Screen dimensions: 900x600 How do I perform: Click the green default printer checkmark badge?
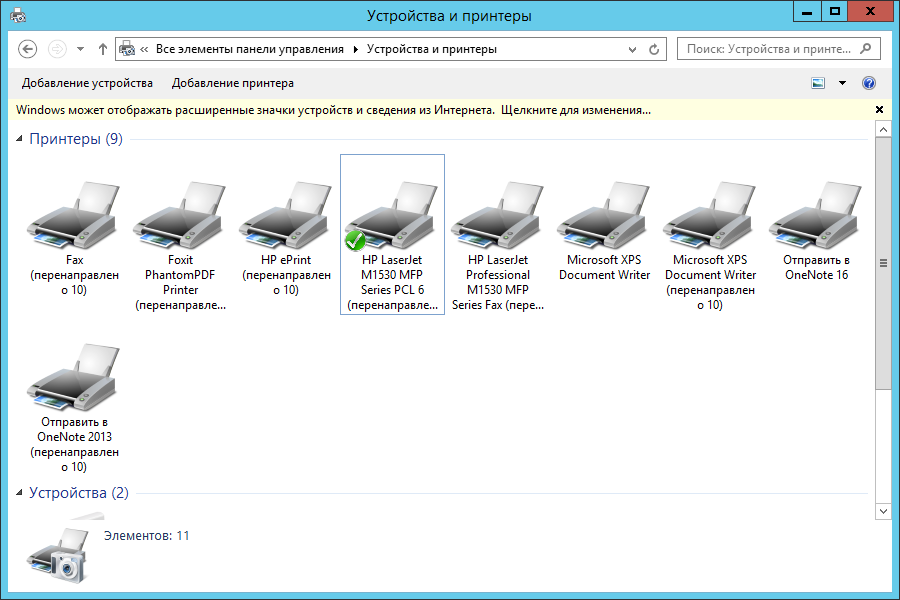point(355,240)
